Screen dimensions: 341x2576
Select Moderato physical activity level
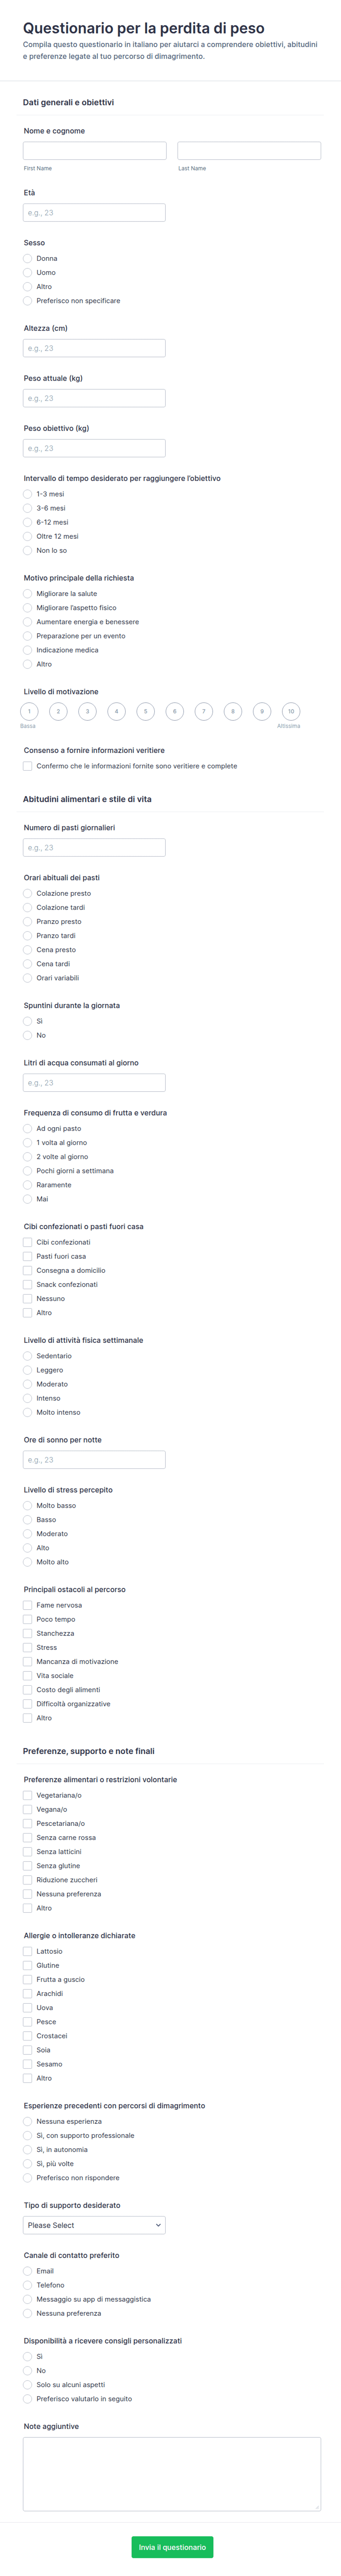click(x=28, y=1384)
